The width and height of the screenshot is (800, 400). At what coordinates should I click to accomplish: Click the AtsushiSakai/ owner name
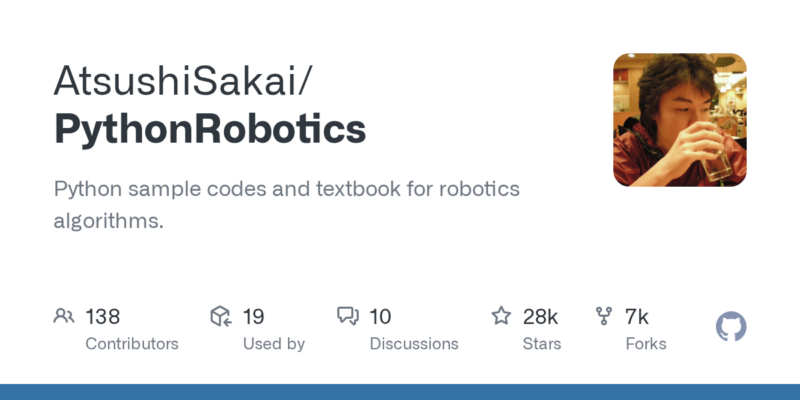point(185,81)
